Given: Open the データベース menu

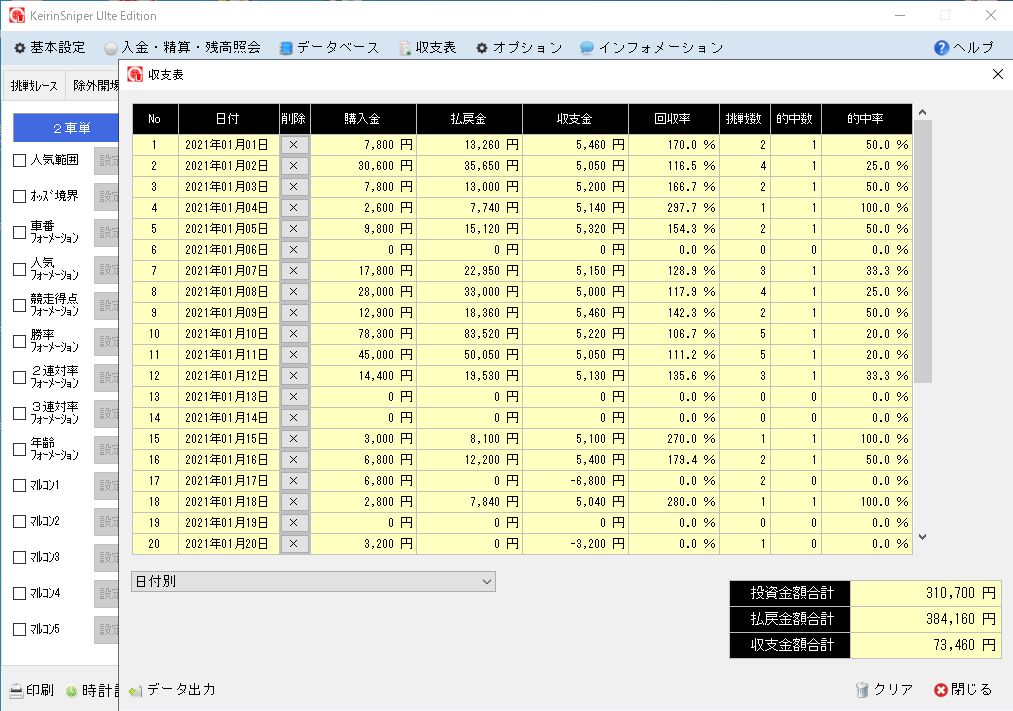Looking at the screenshot, I should (329, 48).
